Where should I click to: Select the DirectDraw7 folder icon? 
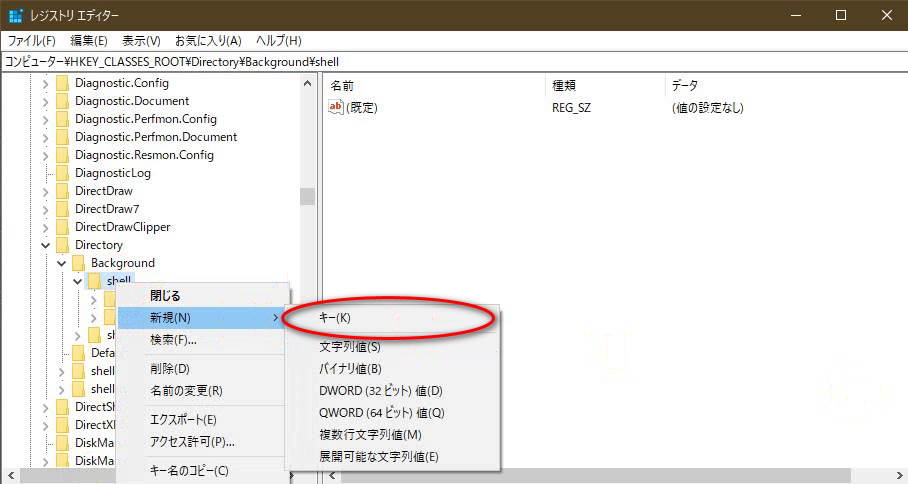coord(63,209)
